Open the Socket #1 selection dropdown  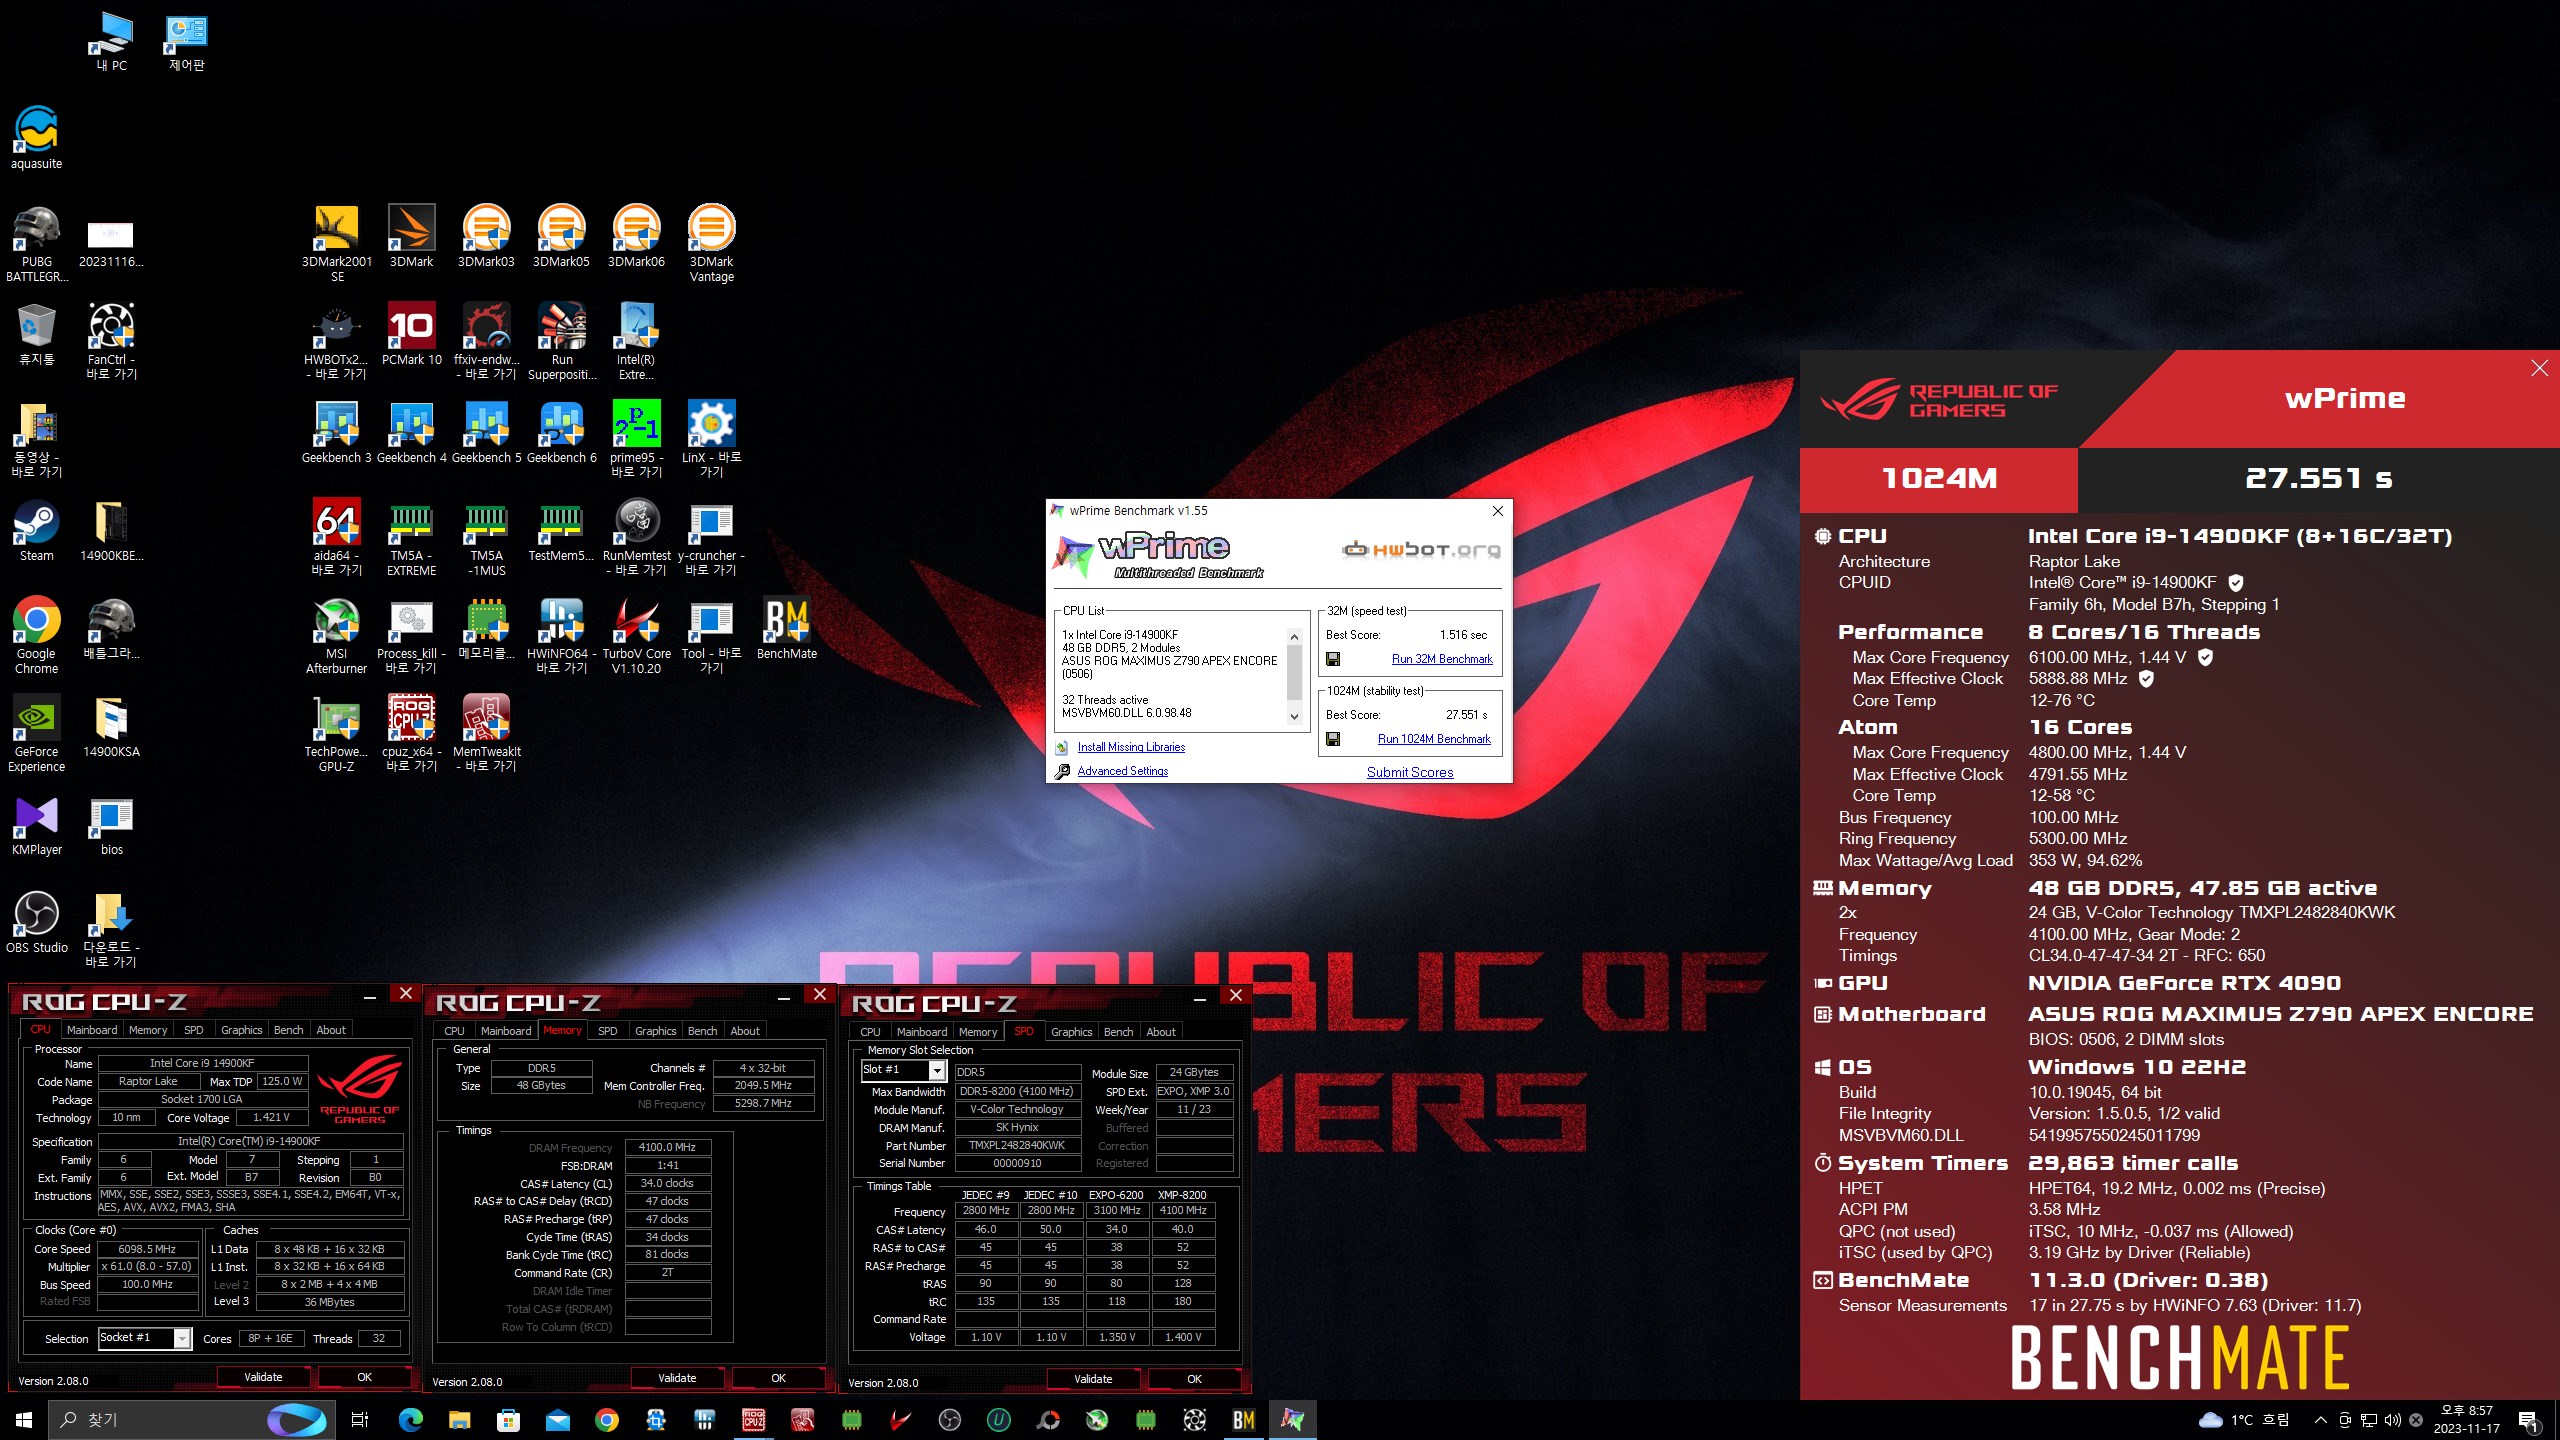click(x=182, y=1338)
